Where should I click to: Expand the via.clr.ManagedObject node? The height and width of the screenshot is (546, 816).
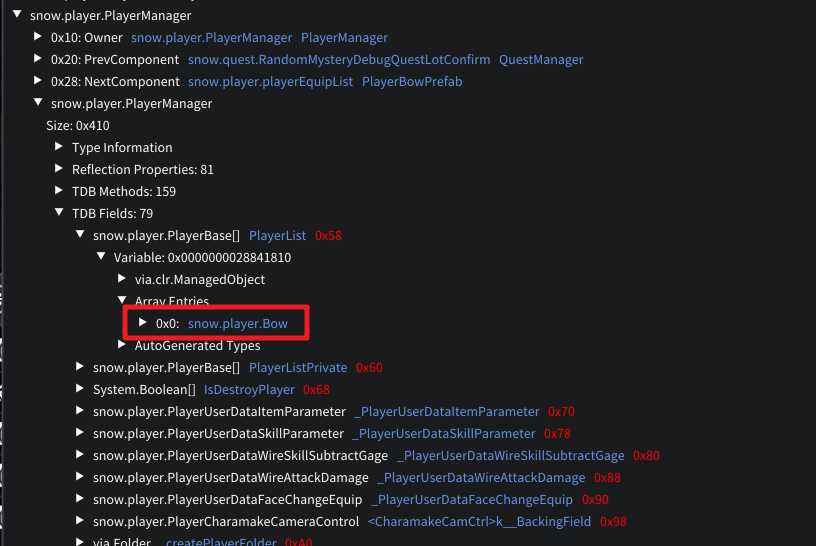coord(123,279)
